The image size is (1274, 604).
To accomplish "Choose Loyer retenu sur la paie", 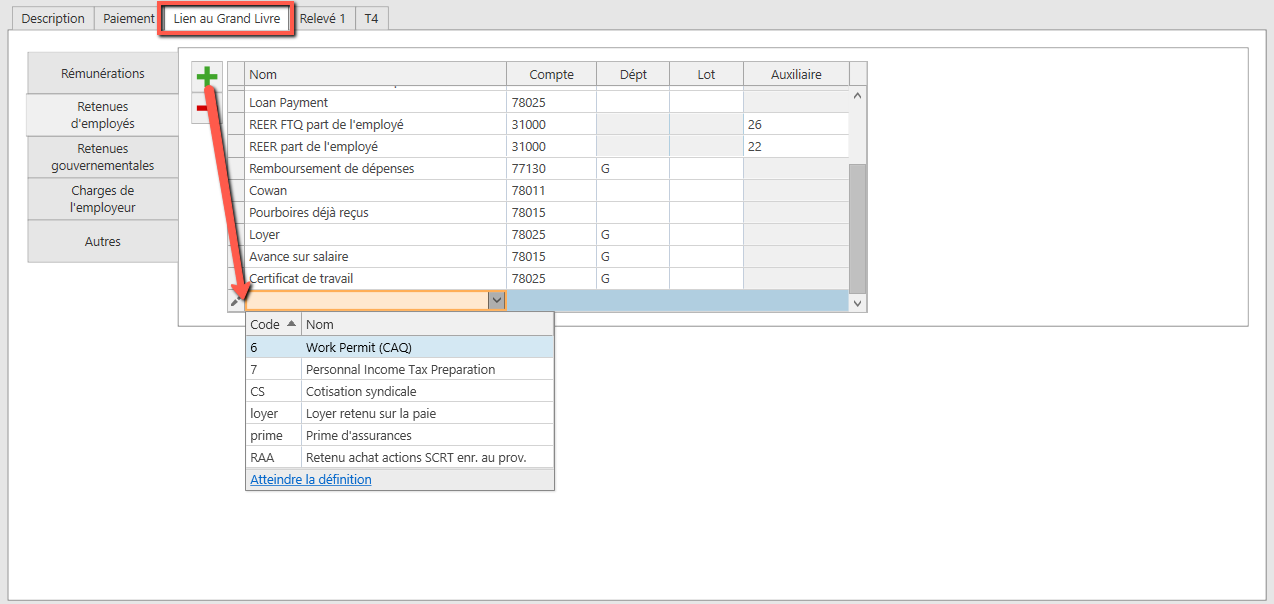I will tap(400, 413).
